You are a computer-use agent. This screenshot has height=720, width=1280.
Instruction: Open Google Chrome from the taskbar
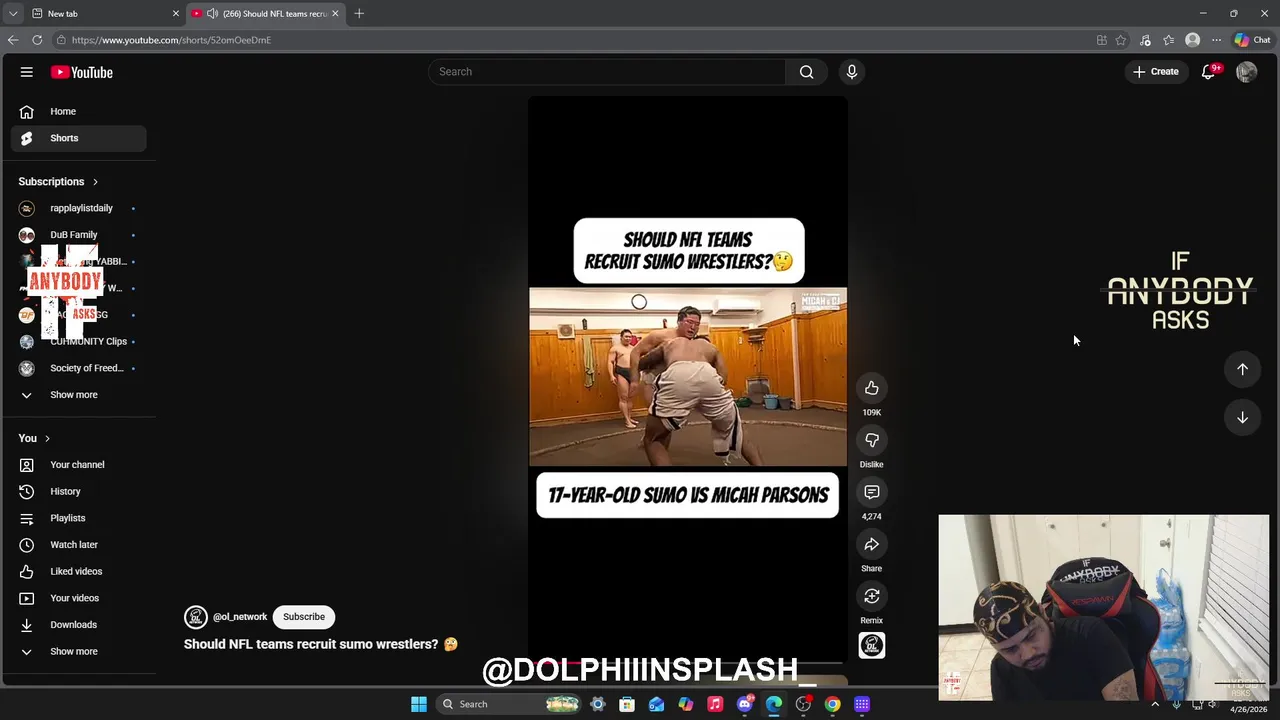(832, 704)
